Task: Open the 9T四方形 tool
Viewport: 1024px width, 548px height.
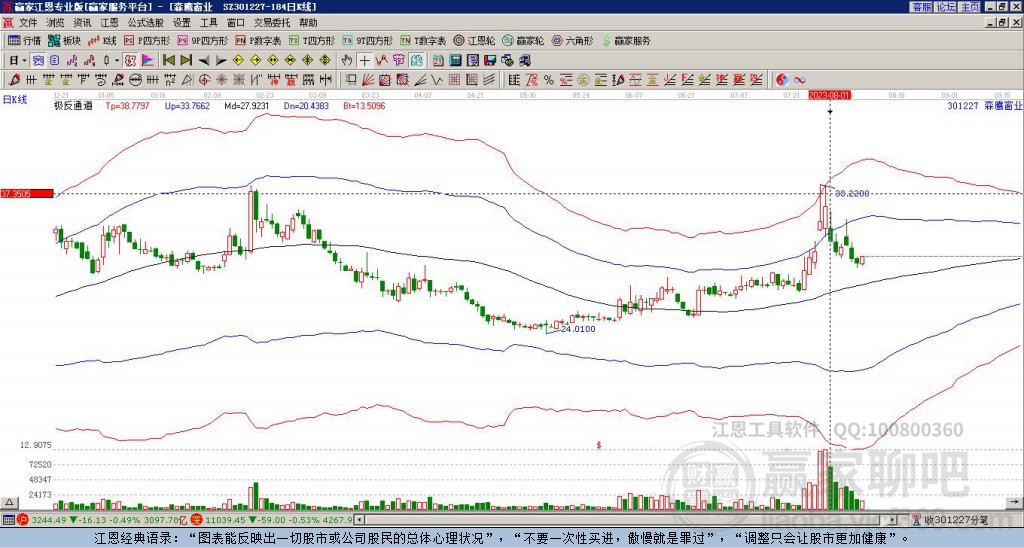Action: 367,40
